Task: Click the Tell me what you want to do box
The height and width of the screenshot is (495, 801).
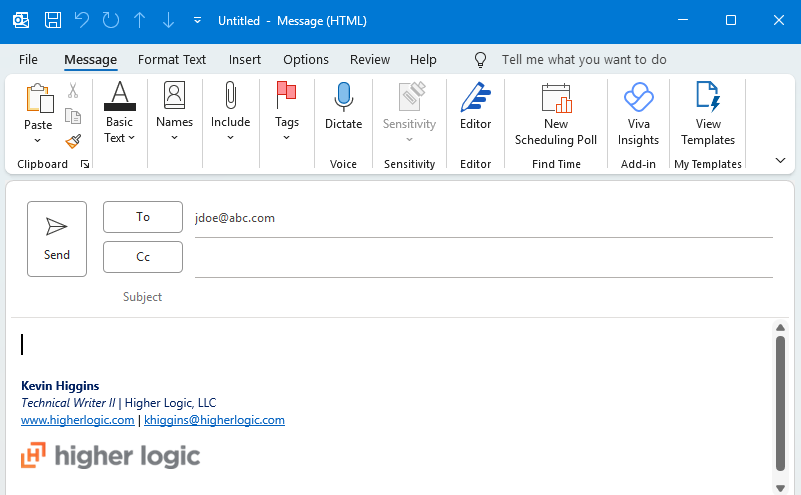Action: (584, 60)
